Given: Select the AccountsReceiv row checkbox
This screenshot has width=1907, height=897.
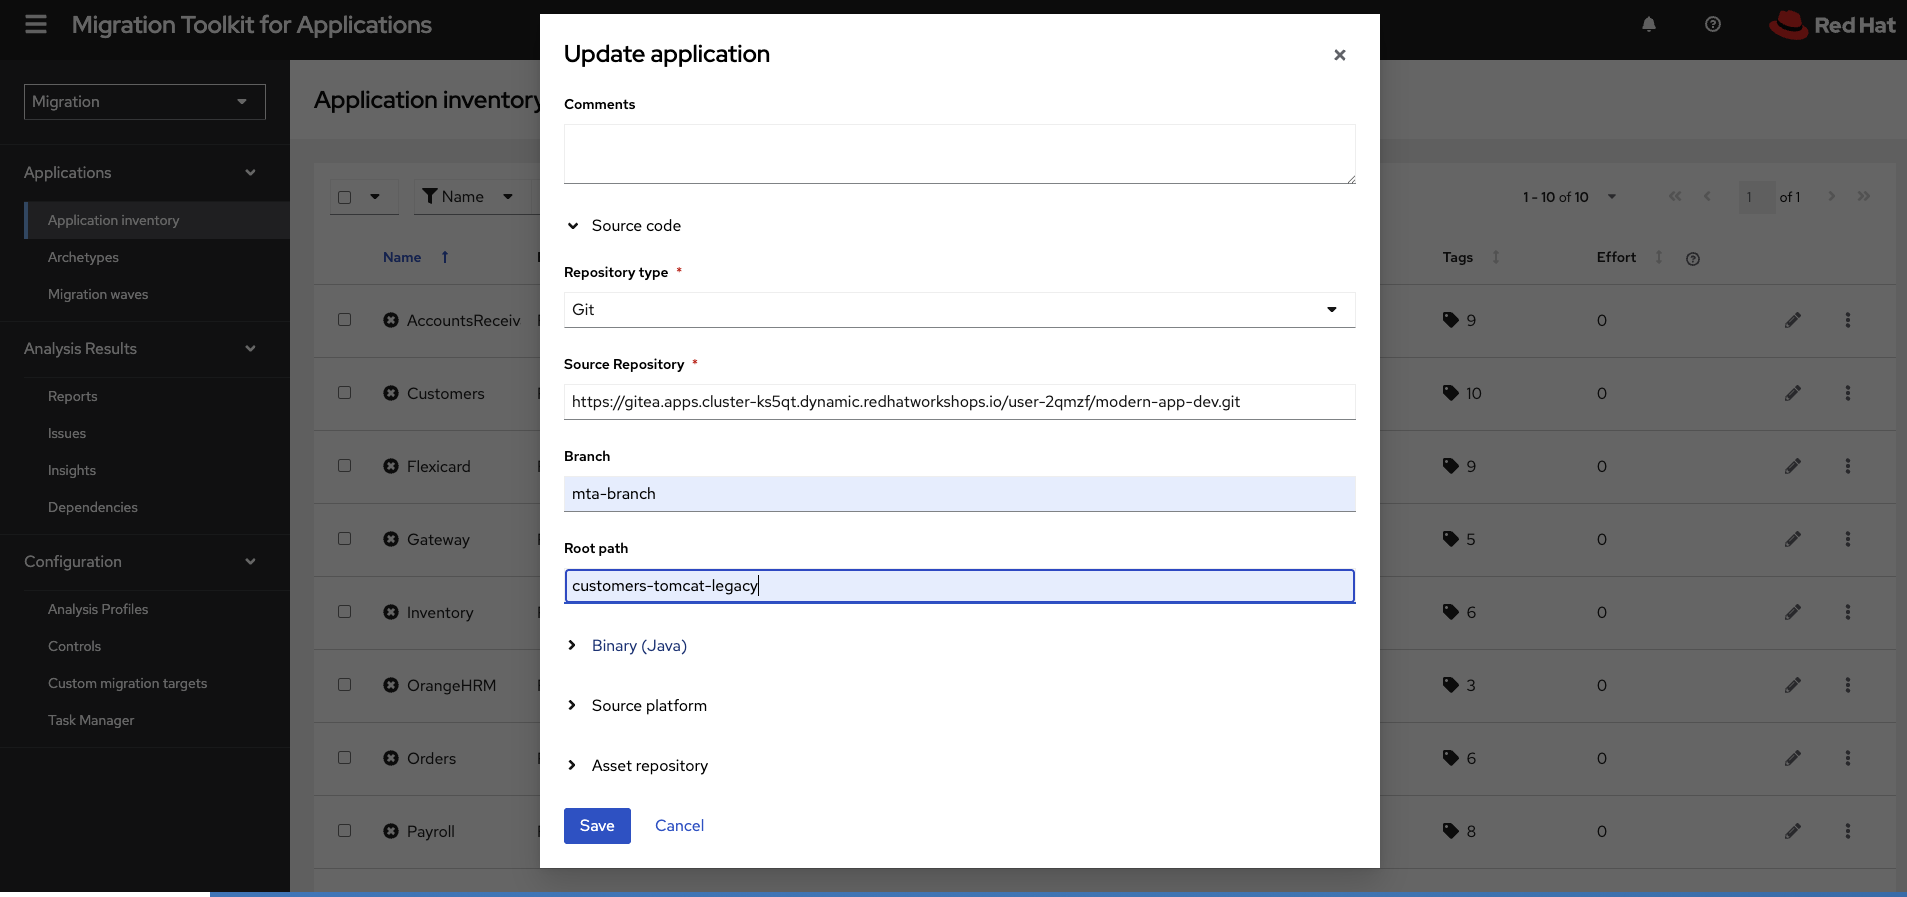Looking at the screenshot, I should coord(345,320).
